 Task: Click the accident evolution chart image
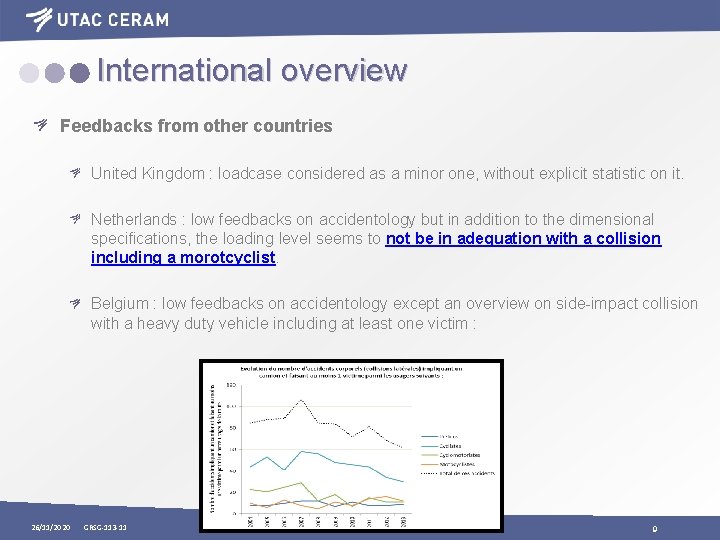point(351,446)
